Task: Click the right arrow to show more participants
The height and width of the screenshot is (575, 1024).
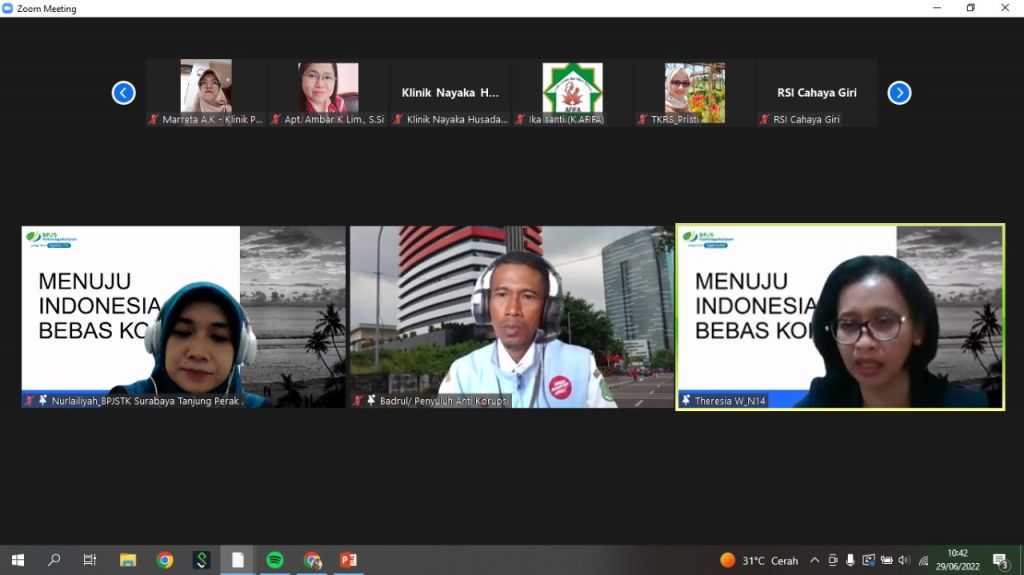Action: [x=899, y=93]
